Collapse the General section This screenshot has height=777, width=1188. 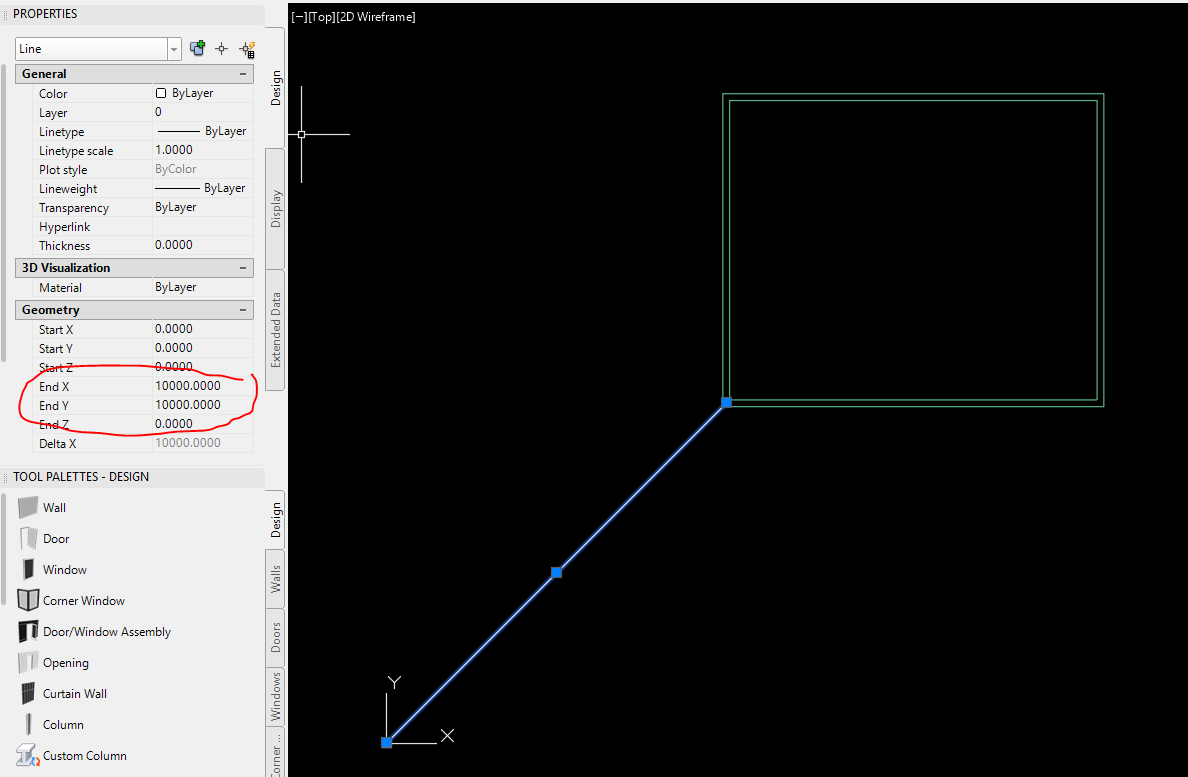coord(242,73)
